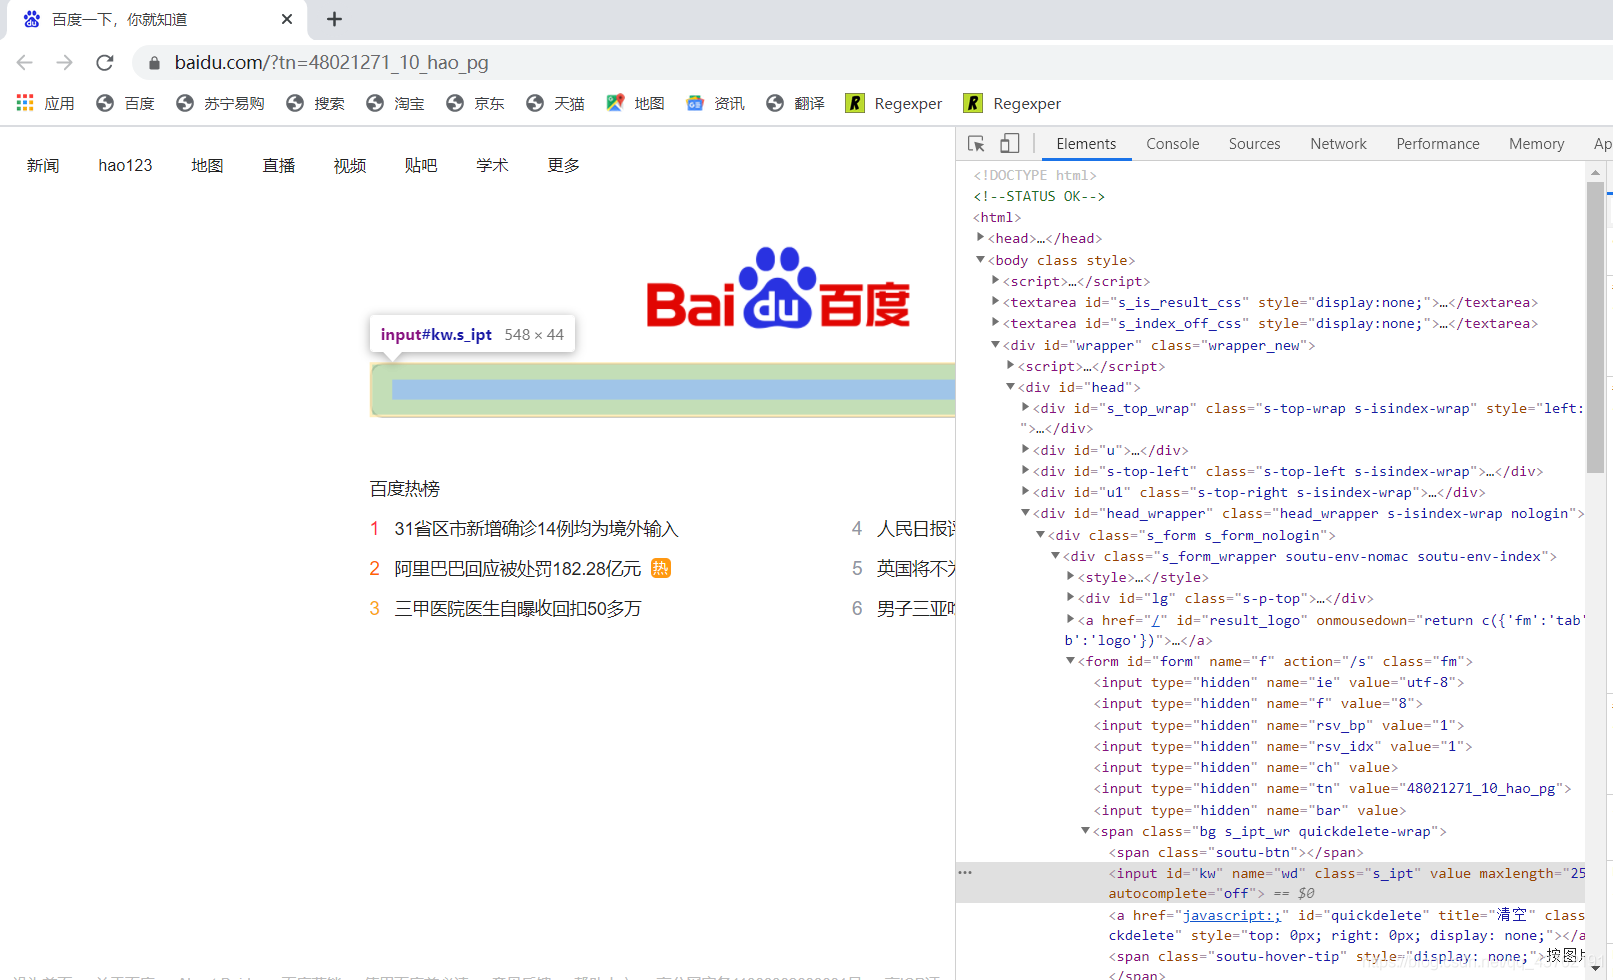Open a new tab with plus button
This screenshot has height=980, width=1613.
pyautogui.click(x=335, y=19)
